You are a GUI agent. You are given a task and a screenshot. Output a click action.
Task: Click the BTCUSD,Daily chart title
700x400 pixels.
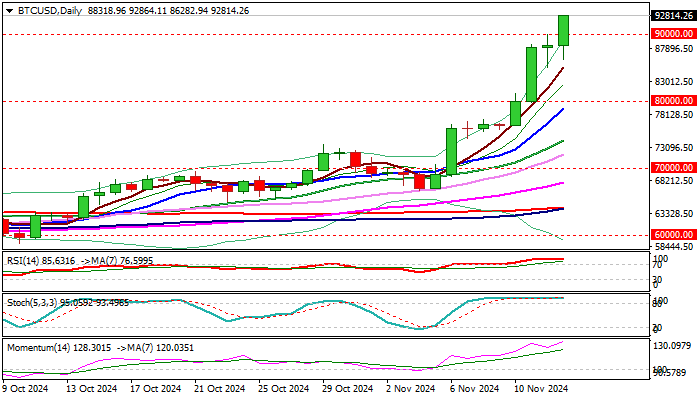(46, 10)
